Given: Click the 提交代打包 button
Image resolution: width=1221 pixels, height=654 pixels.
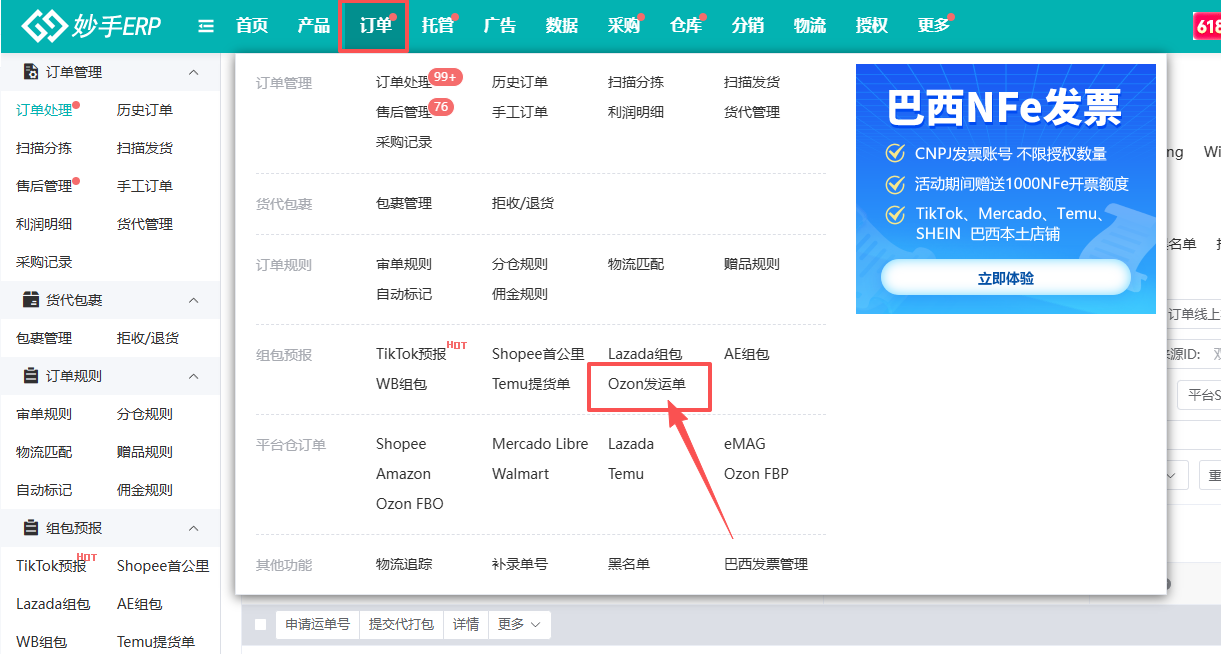Looking at the screenshot, I should pyautogui.click(x=401, y=624).
